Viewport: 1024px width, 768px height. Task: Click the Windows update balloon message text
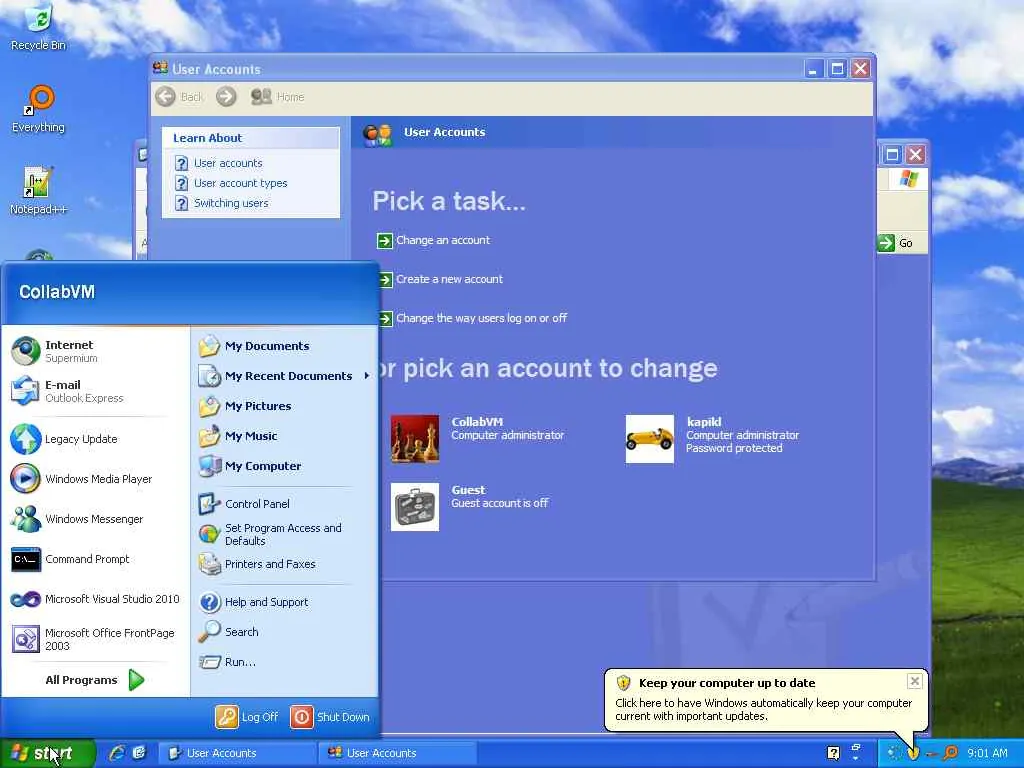click(x=763, y=710)
